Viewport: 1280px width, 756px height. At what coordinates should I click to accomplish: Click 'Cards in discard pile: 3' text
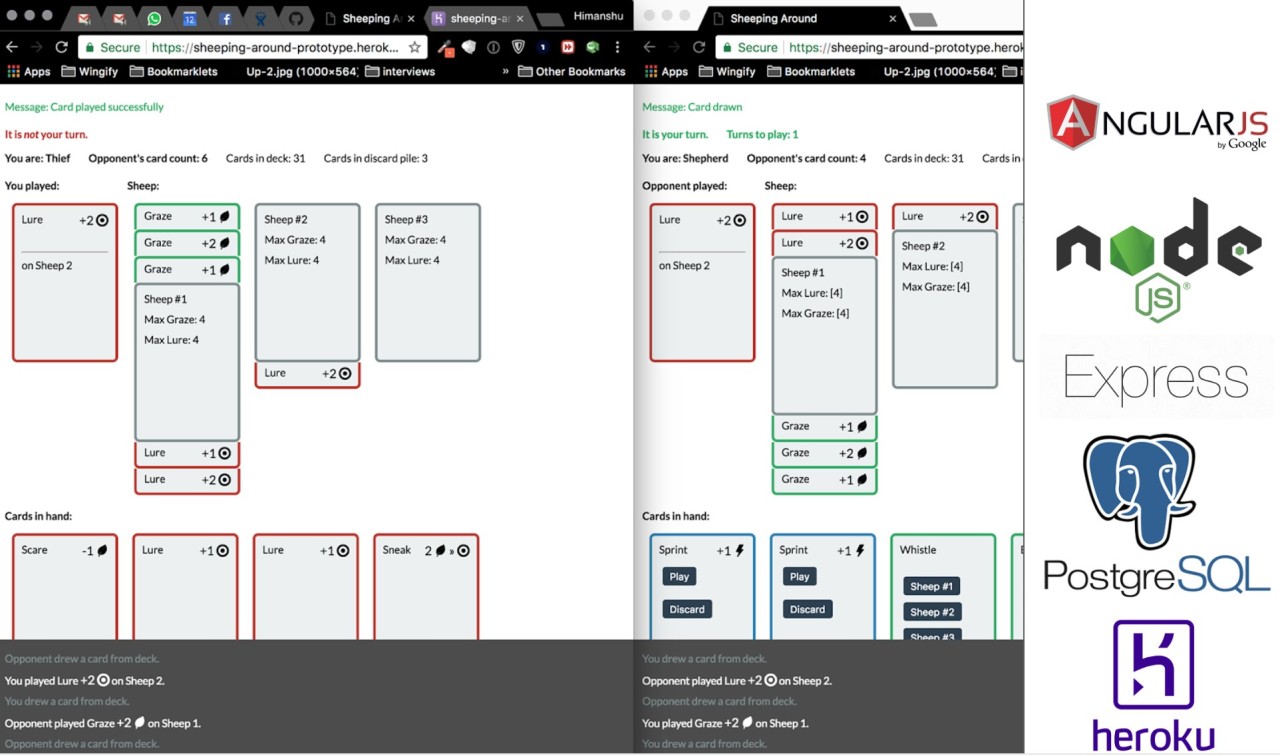(x=376, y=158)
